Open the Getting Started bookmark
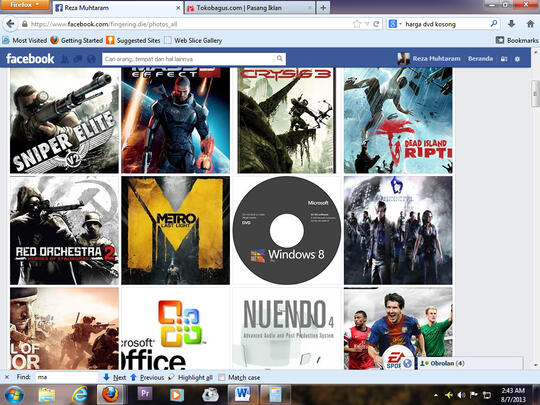 pyautogui.click(x=76, y=40)
